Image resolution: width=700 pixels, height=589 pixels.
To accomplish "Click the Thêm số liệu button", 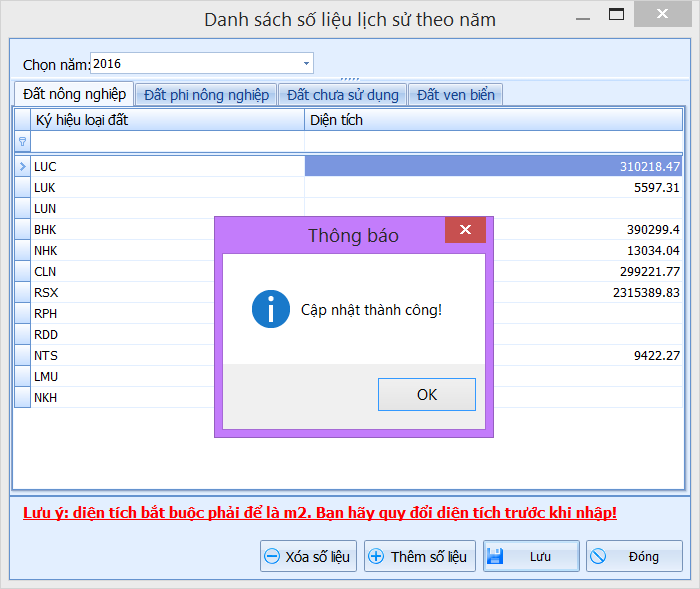I will [x=418, y=556].
